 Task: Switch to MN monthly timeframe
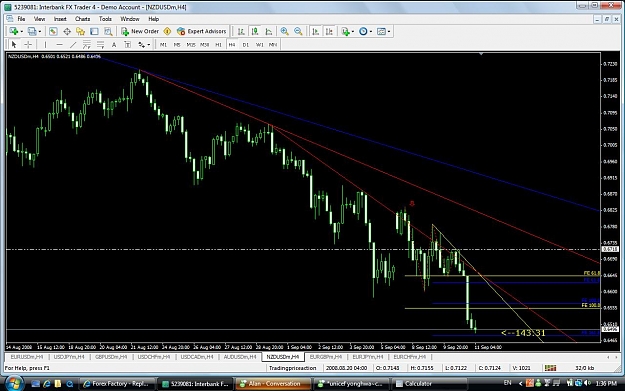[x=273, y=45]
